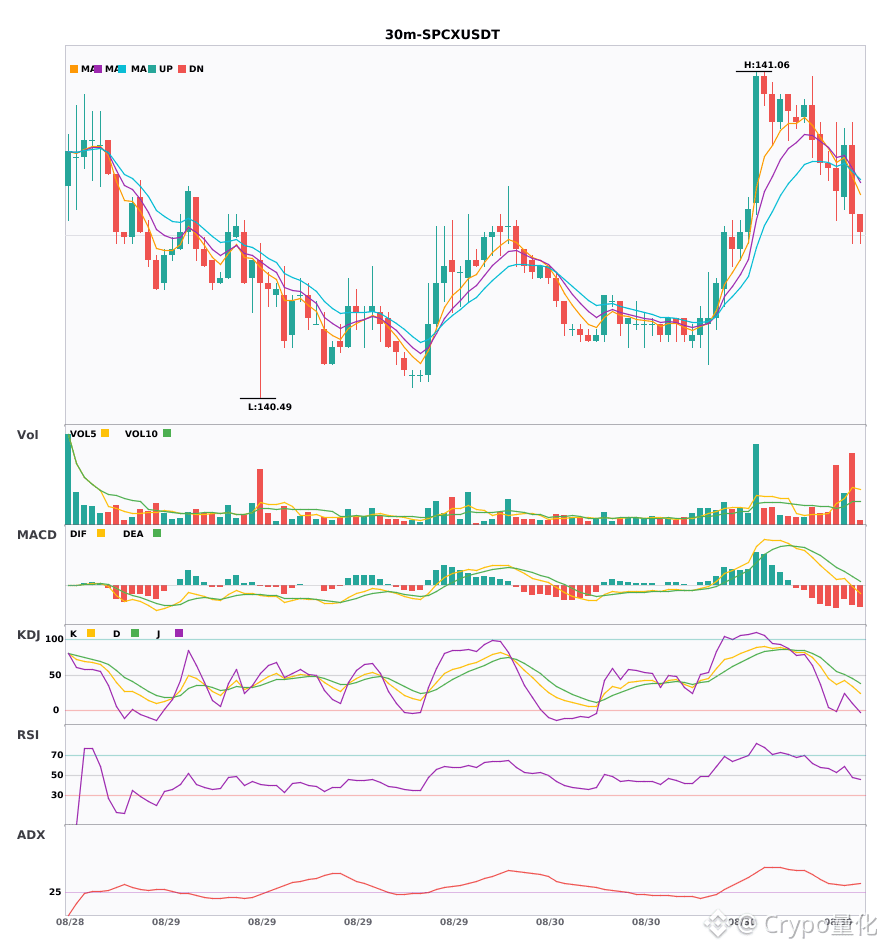
Task: Click the purple MA legend swatch
Action: pos(98,69)
